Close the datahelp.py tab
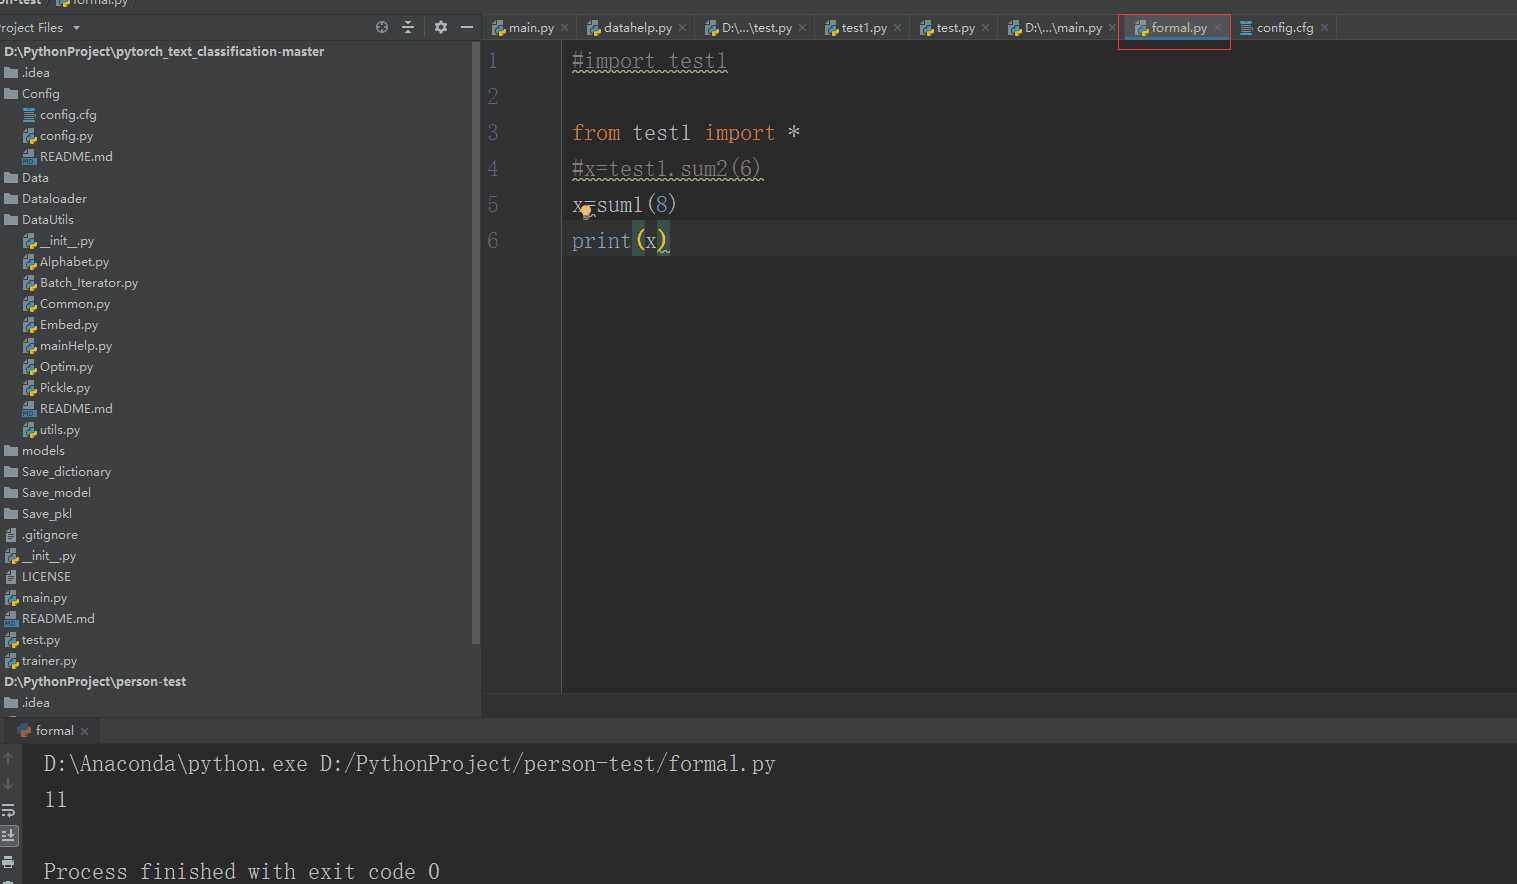 682,28
